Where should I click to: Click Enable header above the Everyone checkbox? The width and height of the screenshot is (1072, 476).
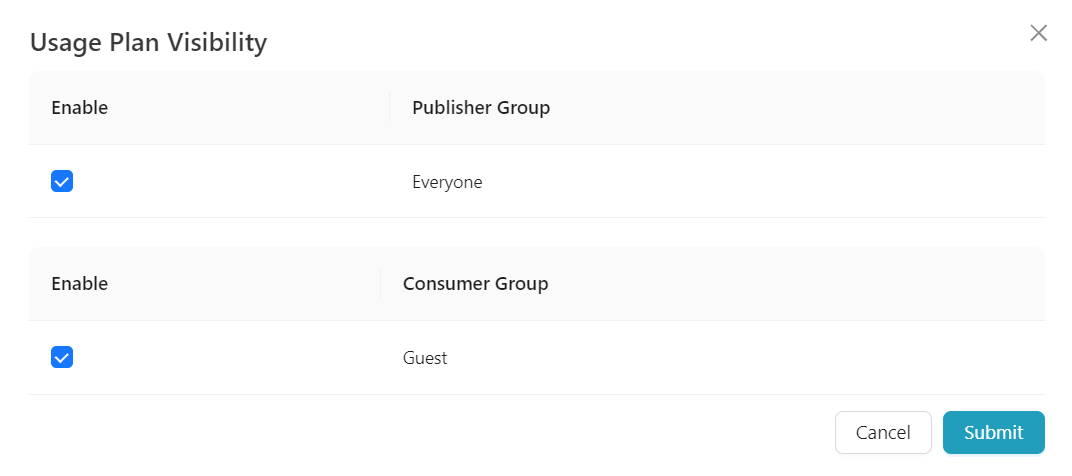point(80,107)
